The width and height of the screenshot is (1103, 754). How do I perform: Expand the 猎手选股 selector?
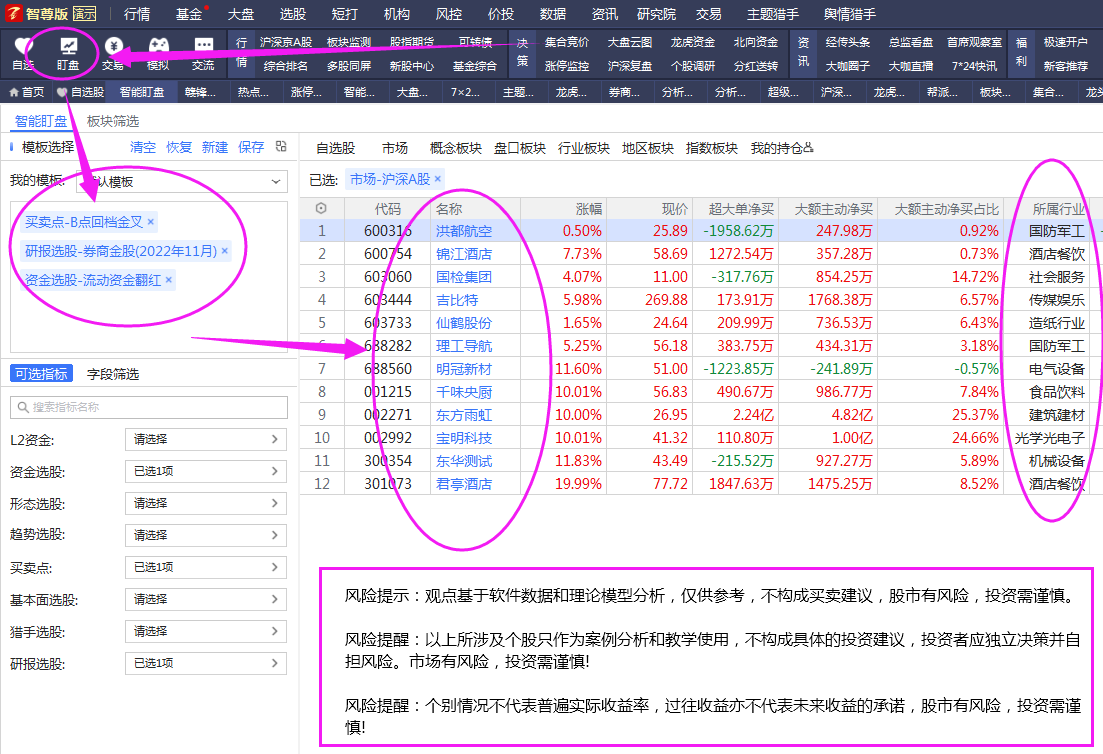205,632
